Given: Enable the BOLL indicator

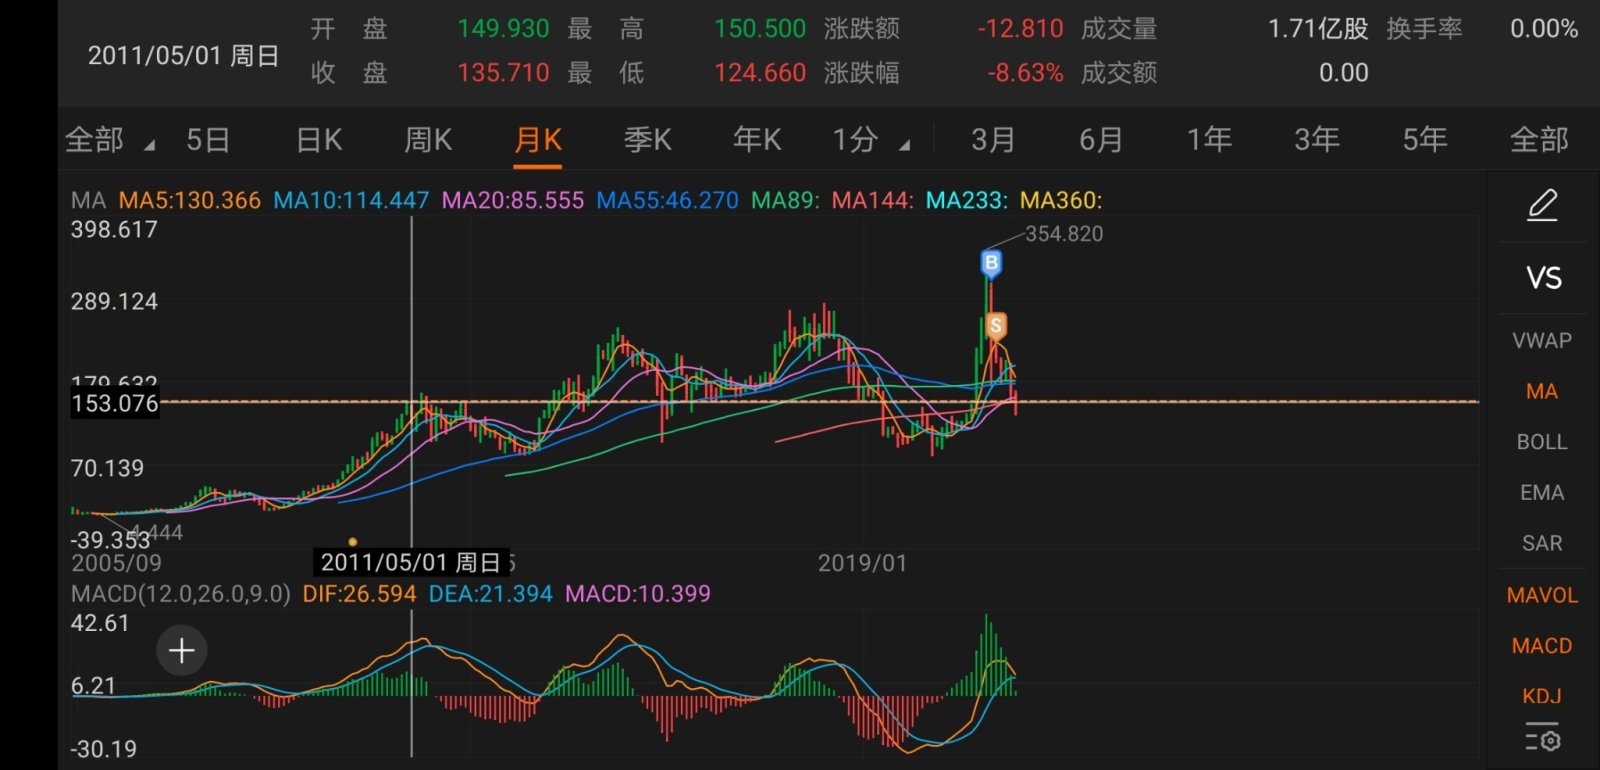Looking at the screenshot, I should [x=1542, y=441].
